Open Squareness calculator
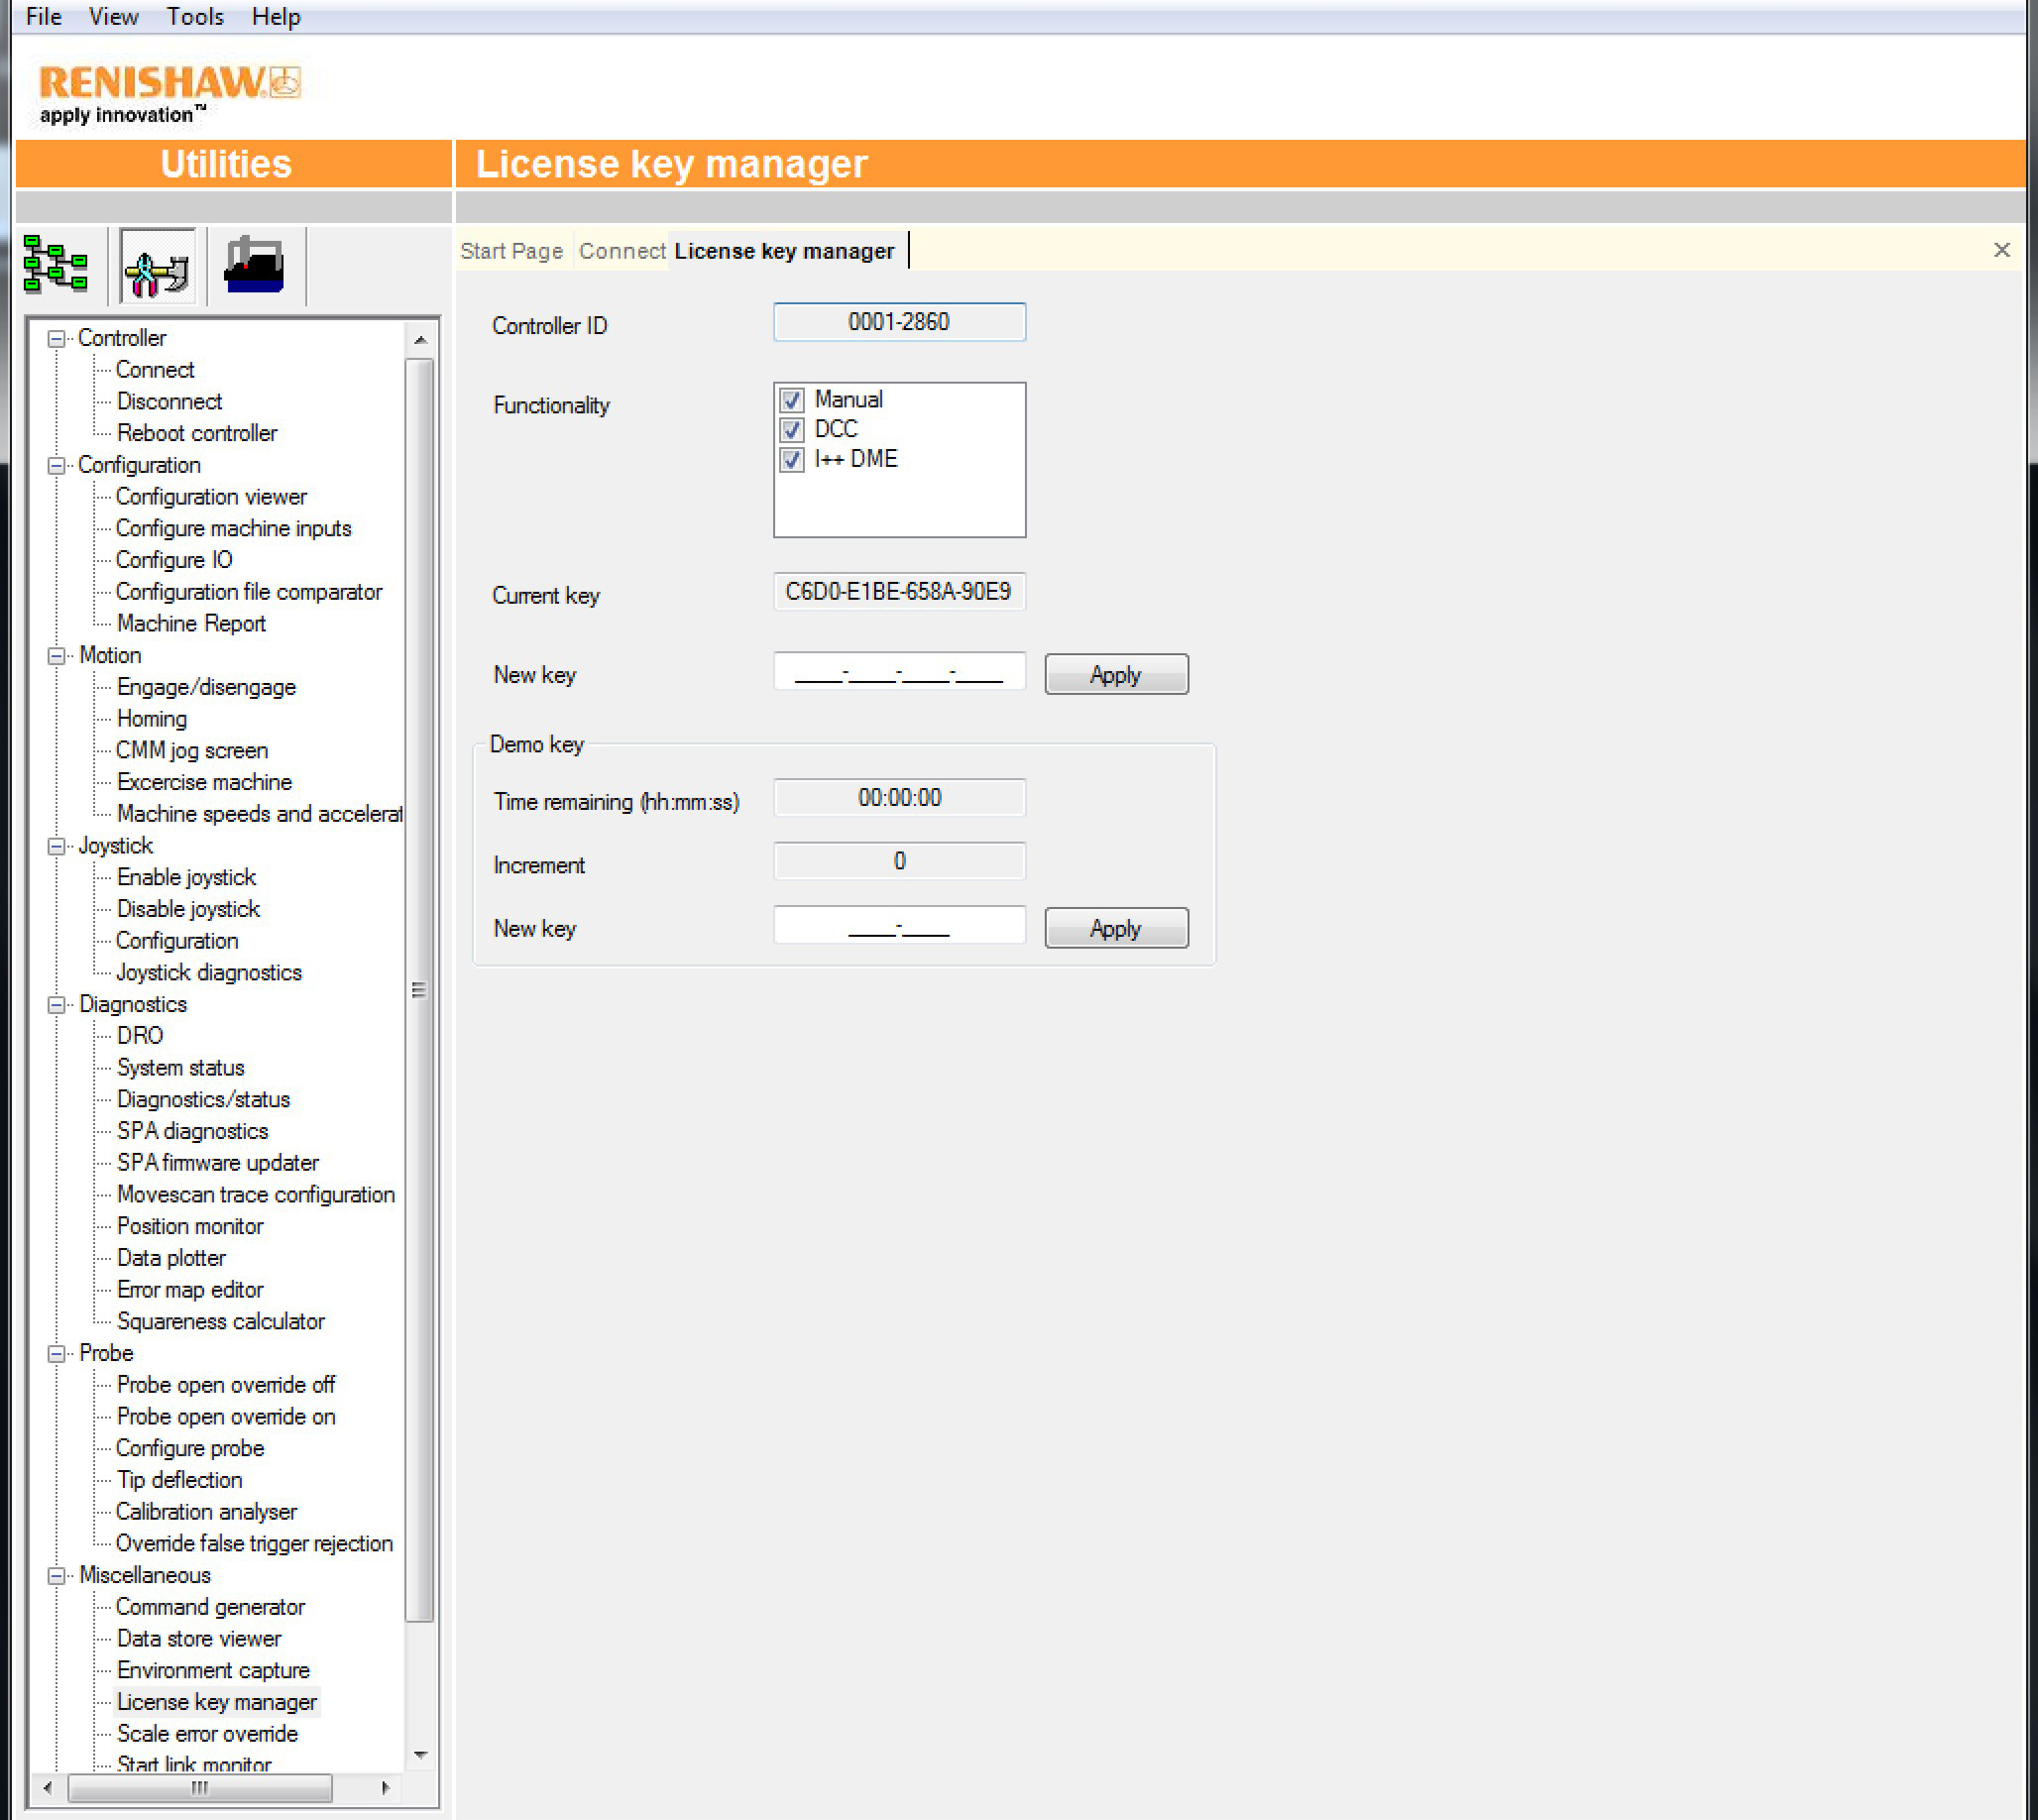 pos(221,1322)
